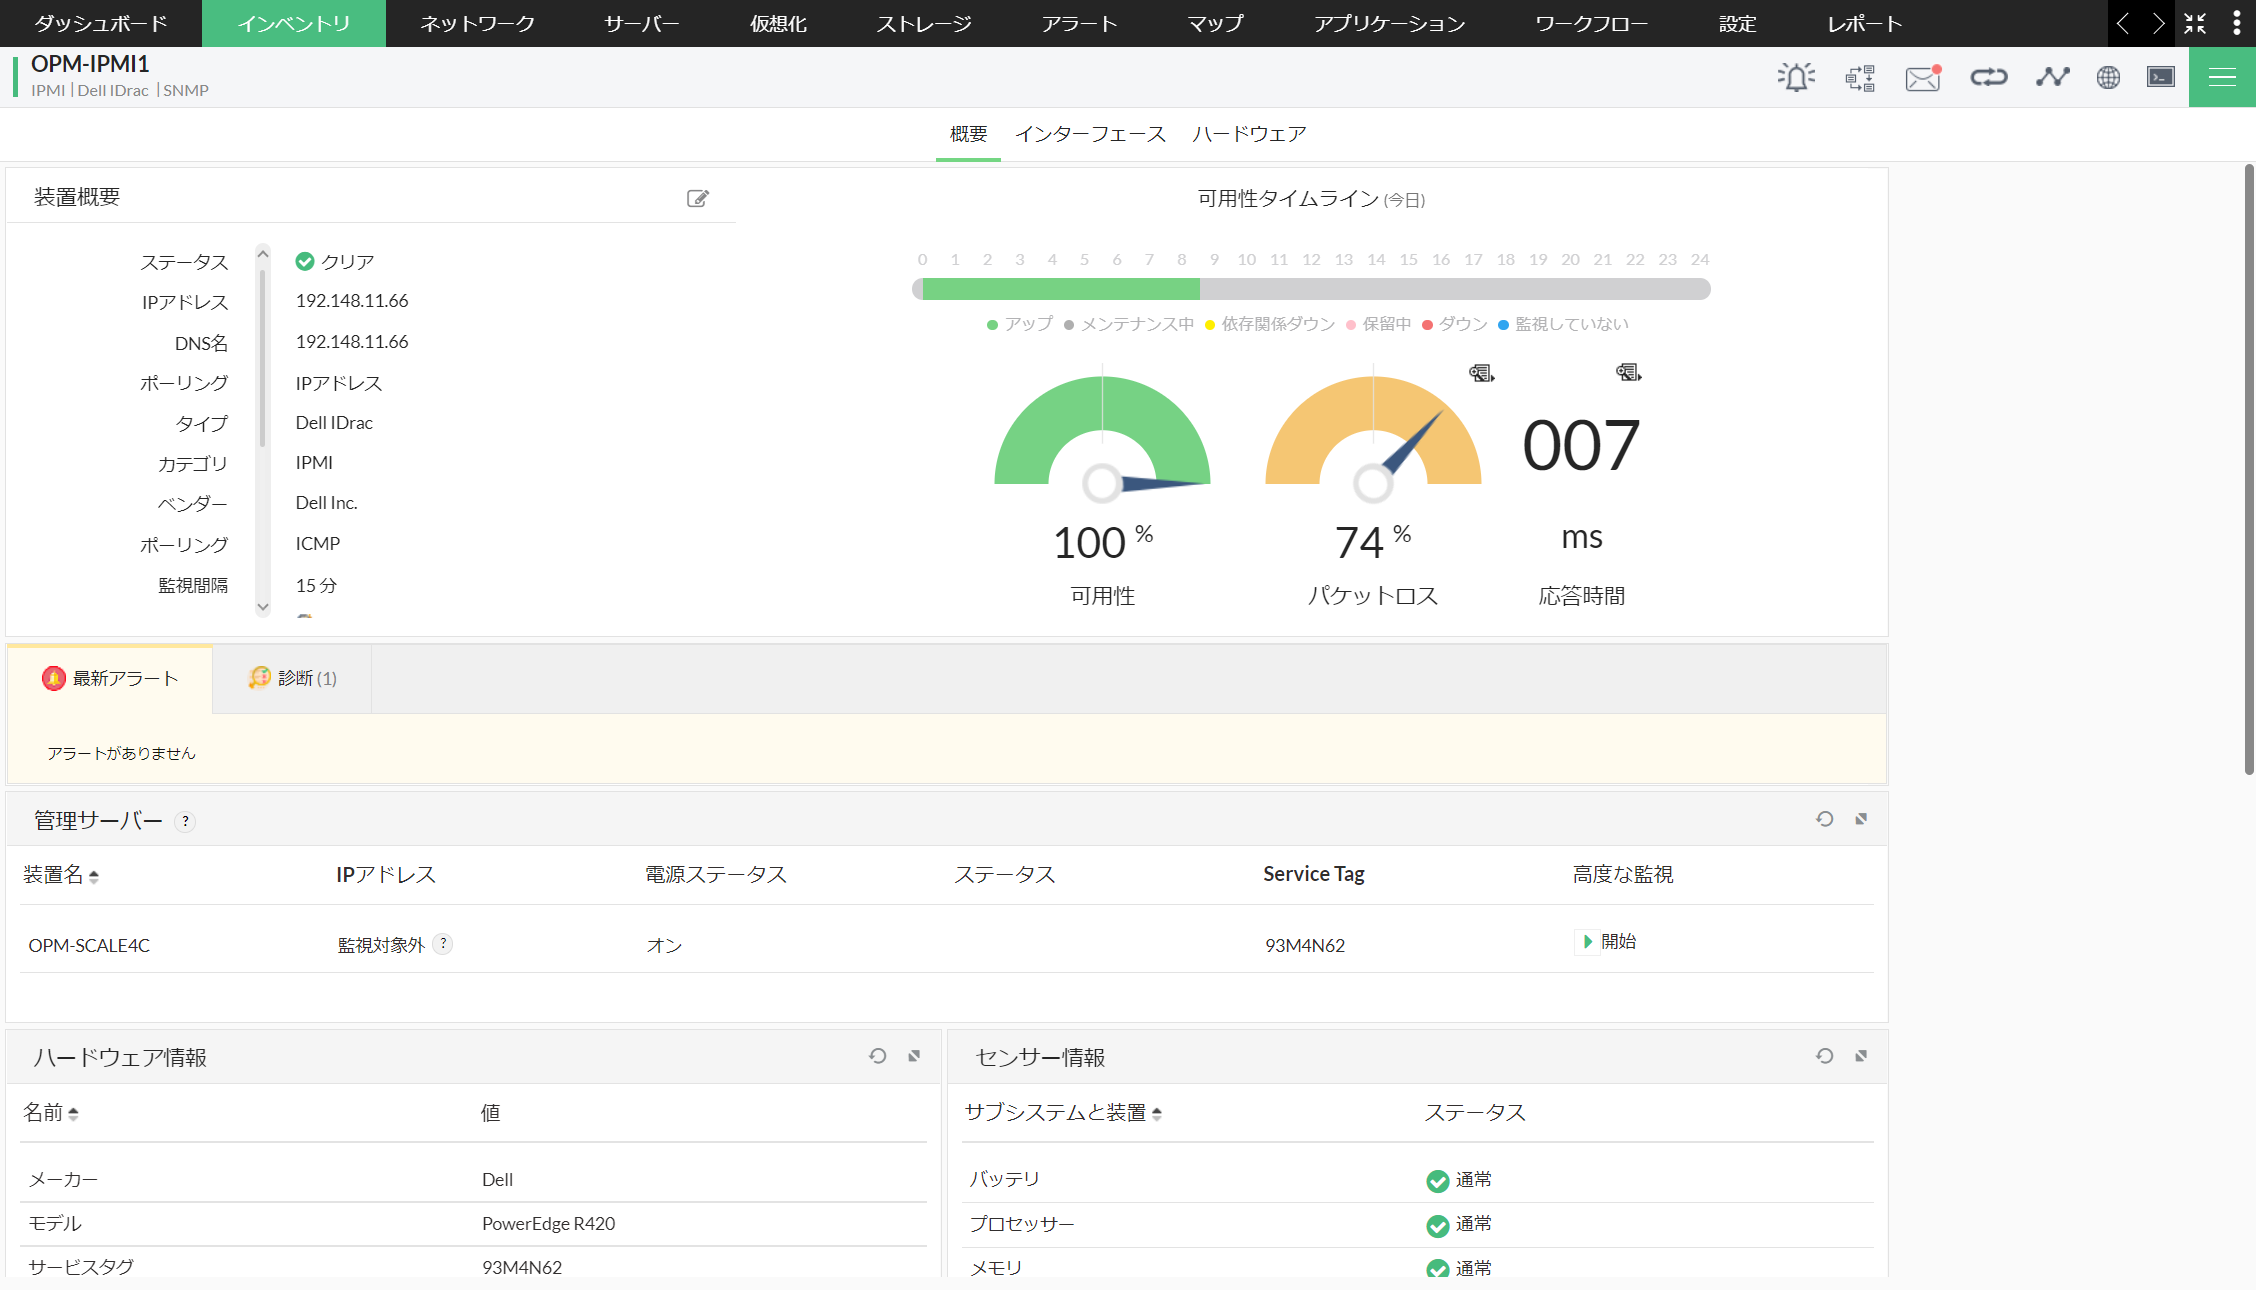The width and height of the screenshot is (2256, 1290).
Task: Open the alarm notification bell icon
Action: [x=1795, y=76]
